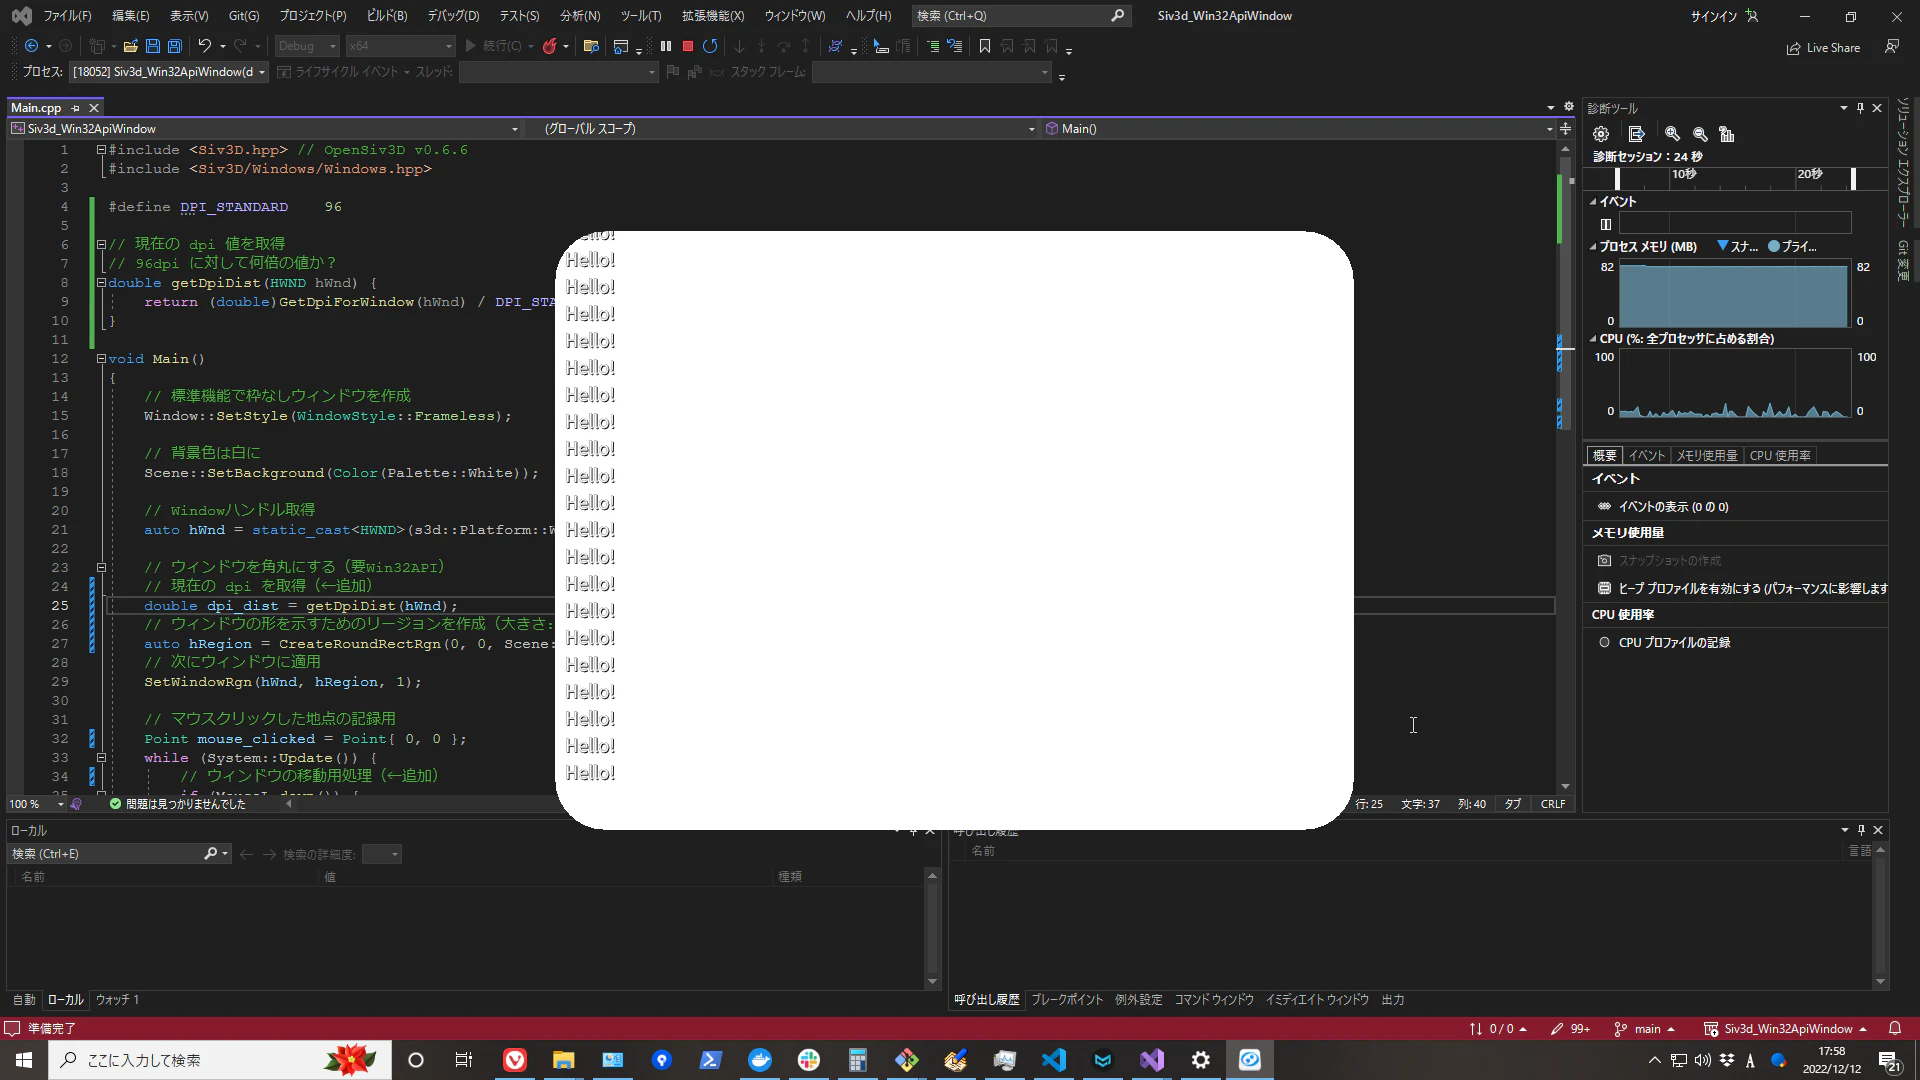This screenshot has height=1080, width=1920.
Task: Reset diagnostic view zoom icon
Action: coord(1727,134)
